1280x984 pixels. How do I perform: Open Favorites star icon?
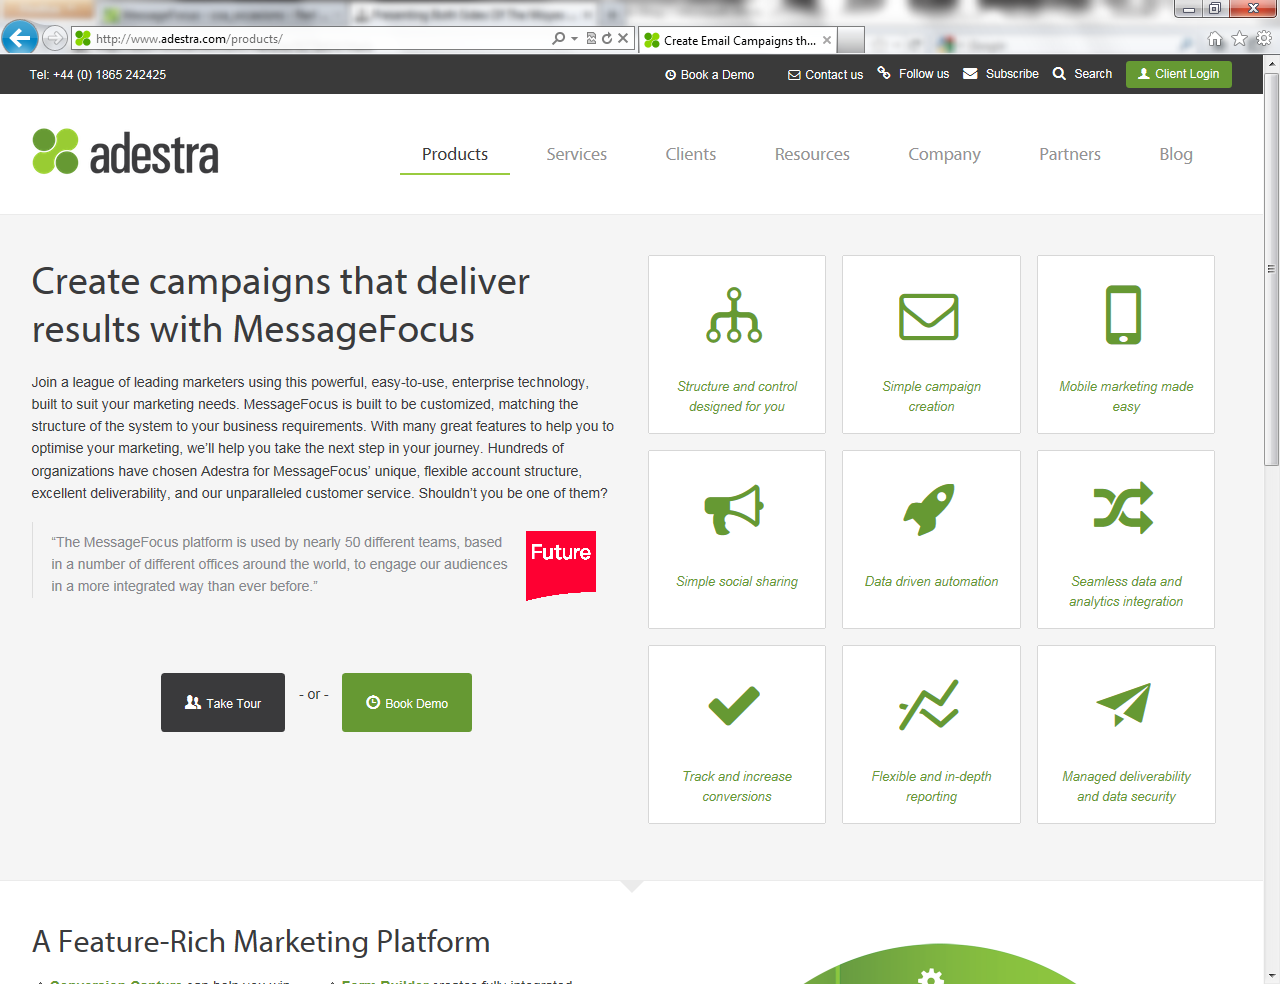[1240, 39]
